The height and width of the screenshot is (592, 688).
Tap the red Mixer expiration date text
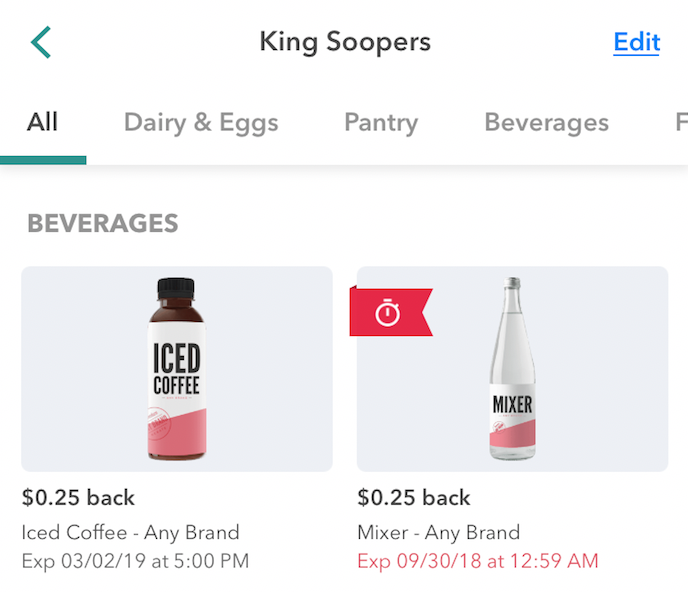[478, 561]
